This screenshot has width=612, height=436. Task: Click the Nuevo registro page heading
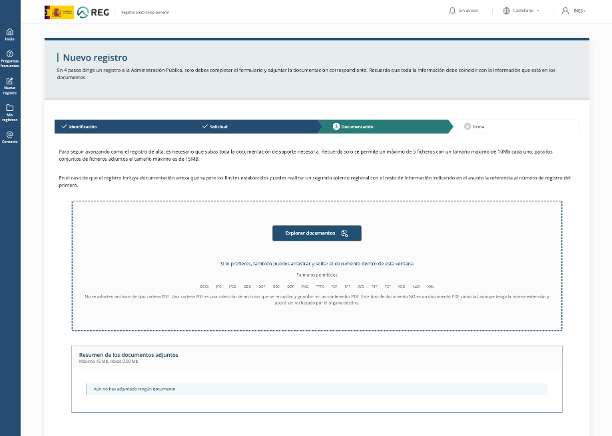(x=95, y=58)
